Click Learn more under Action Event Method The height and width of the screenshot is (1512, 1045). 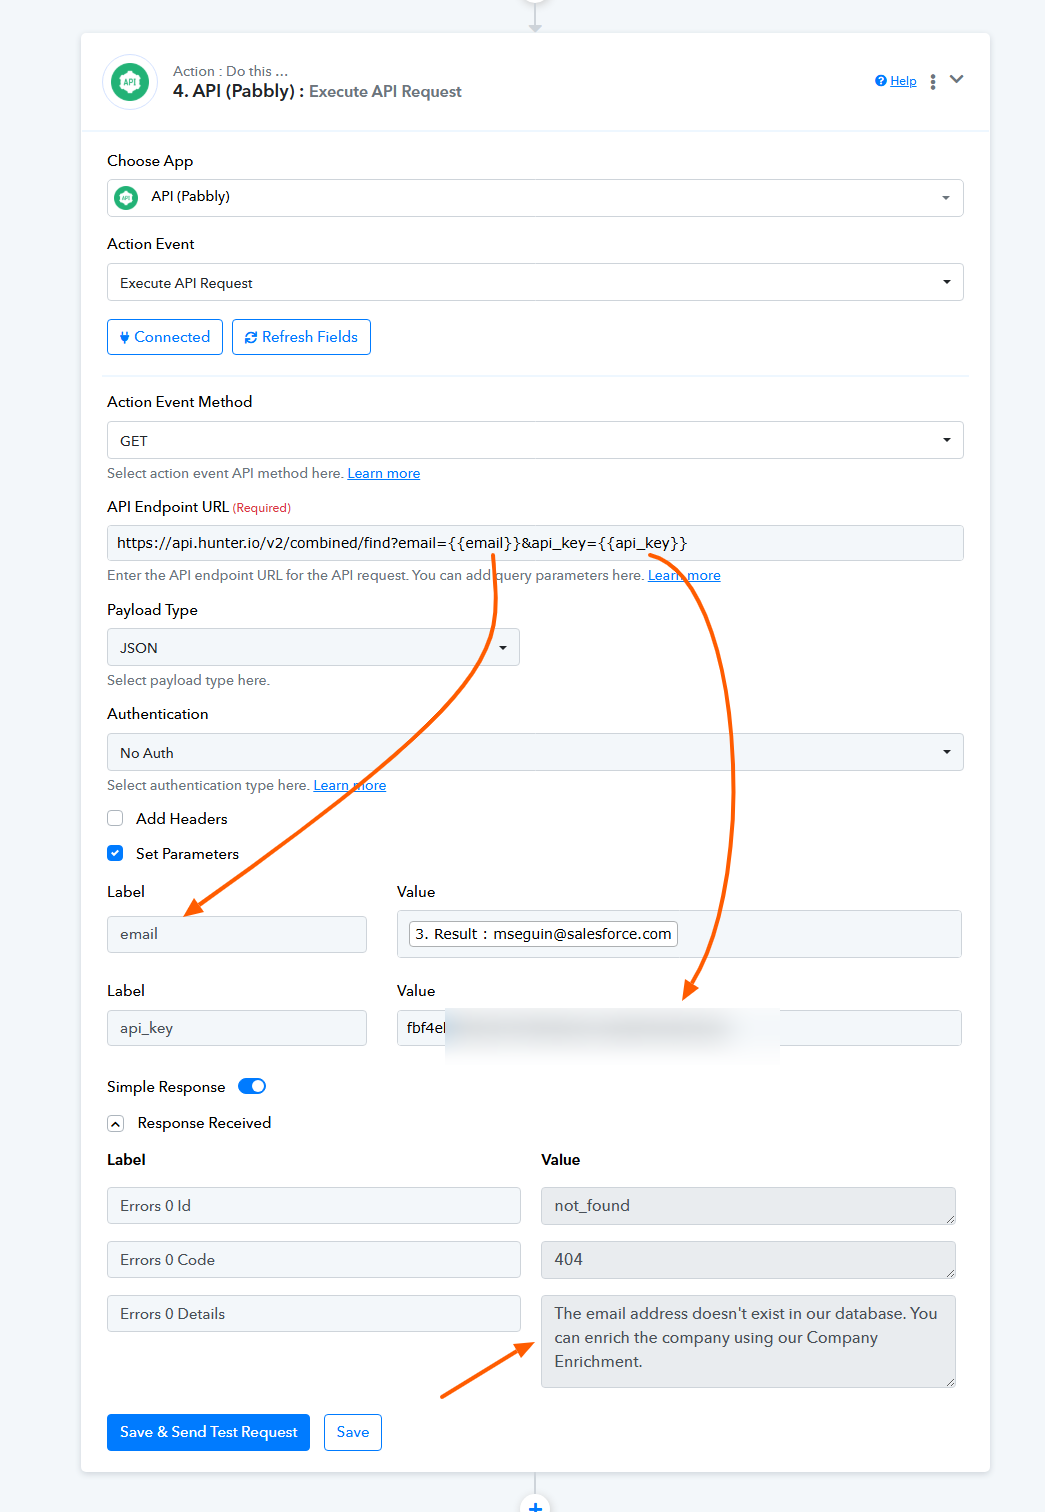tap(384, 473)
